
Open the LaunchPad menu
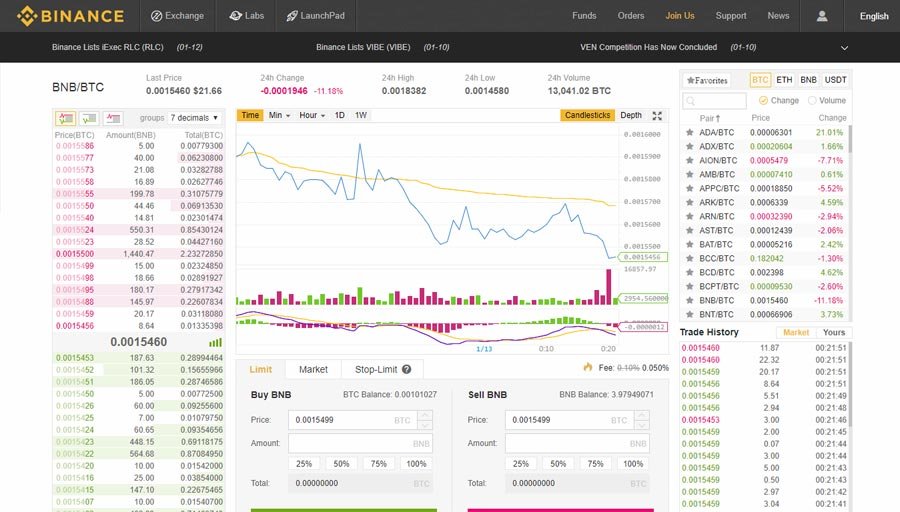click(316, 16)
